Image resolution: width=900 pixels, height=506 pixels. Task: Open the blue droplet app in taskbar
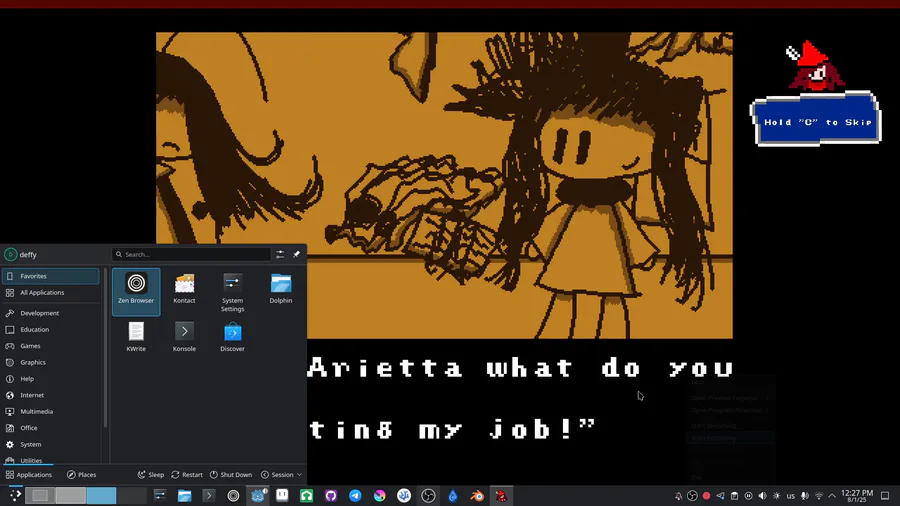click(x=453, y=496)
